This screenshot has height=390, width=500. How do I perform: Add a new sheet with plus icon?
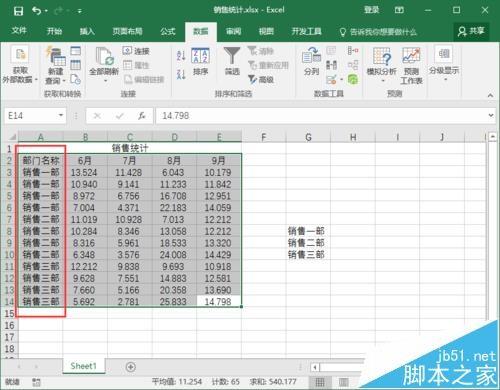[131, 367]
